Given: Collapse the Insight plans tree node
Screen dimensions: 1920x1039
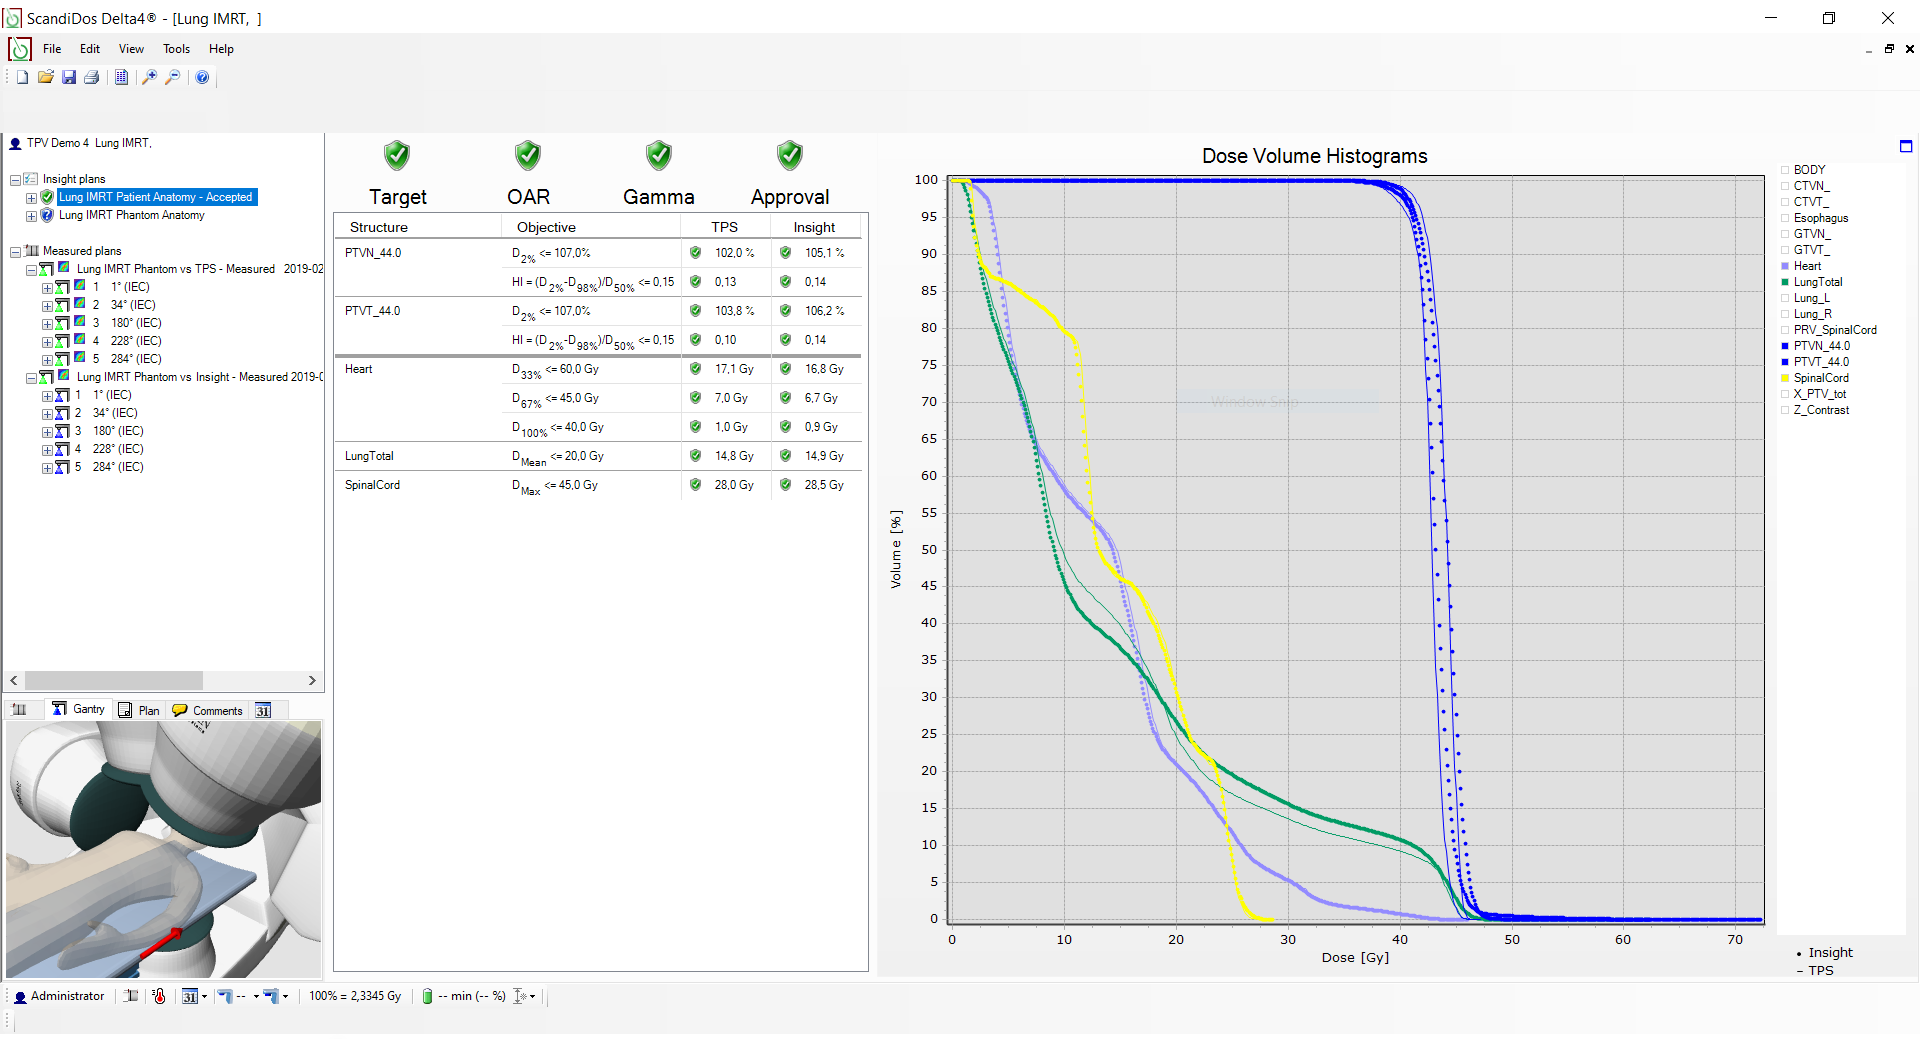Looking at the screenshot, I should click(x=15, y=180).
